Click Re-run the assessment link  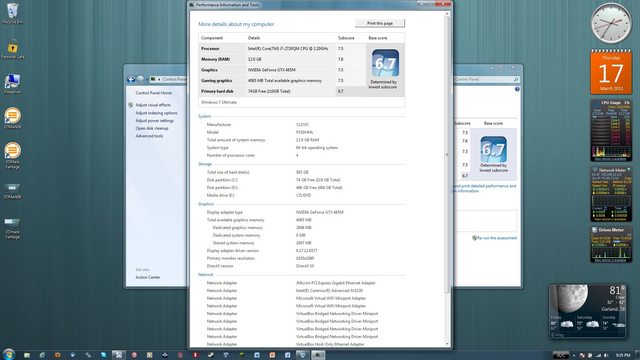coord(497,238)
